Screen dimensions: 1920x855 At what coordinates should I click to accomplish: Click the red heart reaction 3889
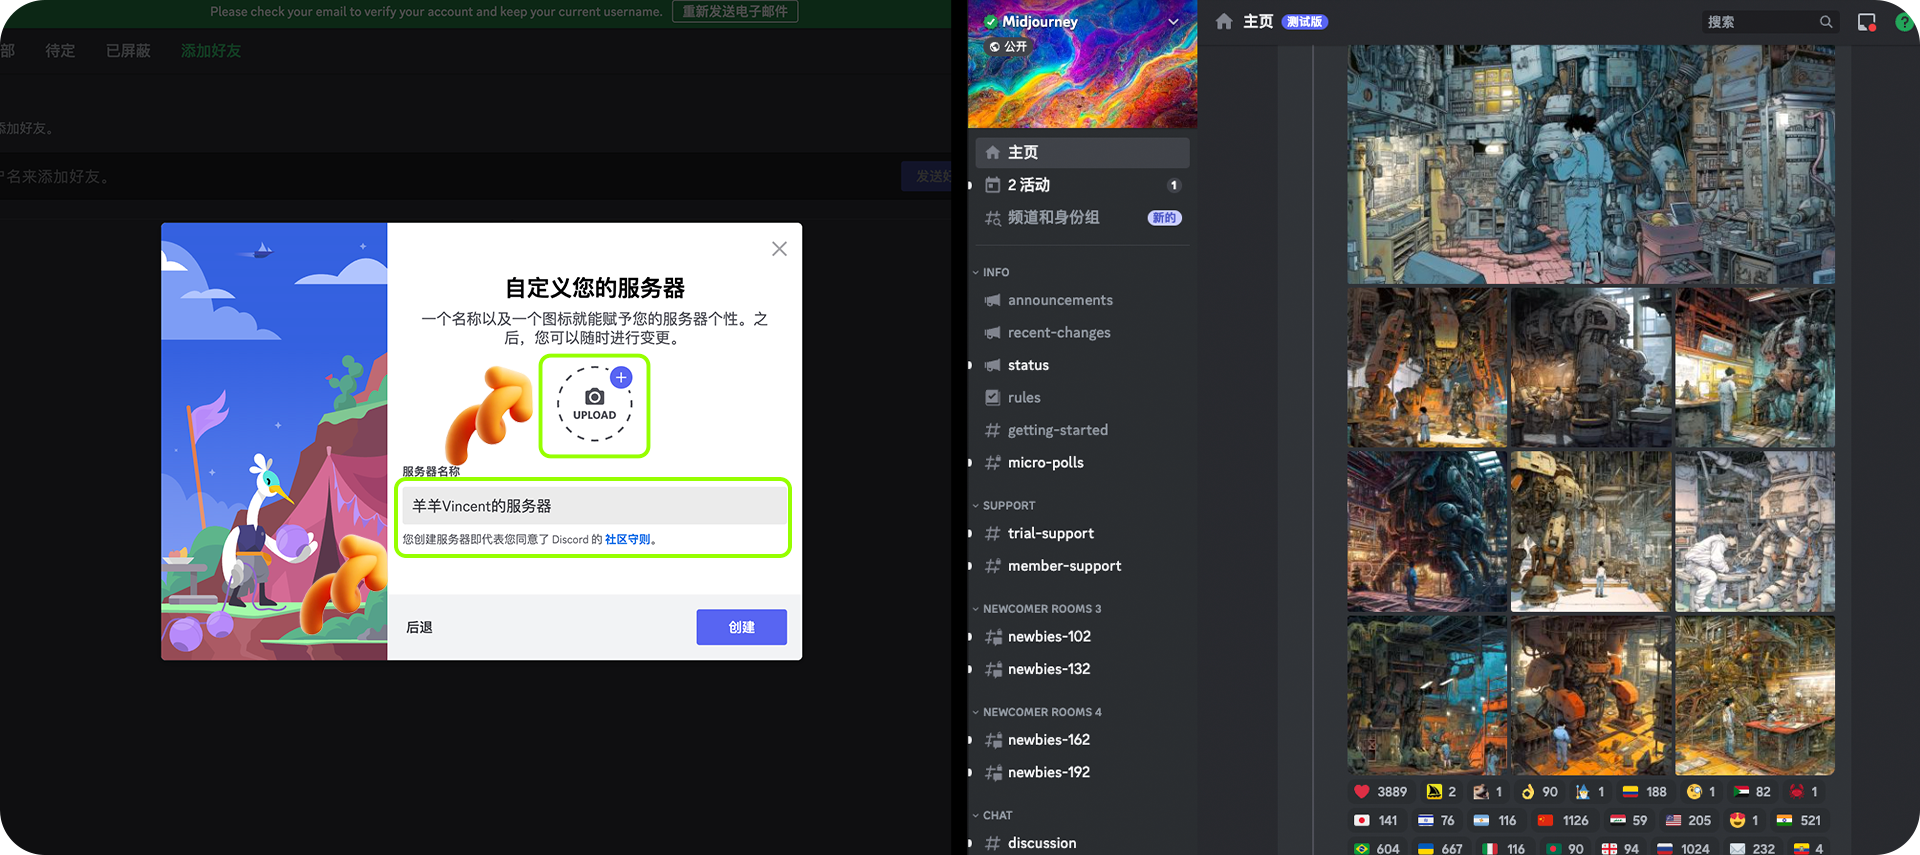click(x=1380, y=791)
